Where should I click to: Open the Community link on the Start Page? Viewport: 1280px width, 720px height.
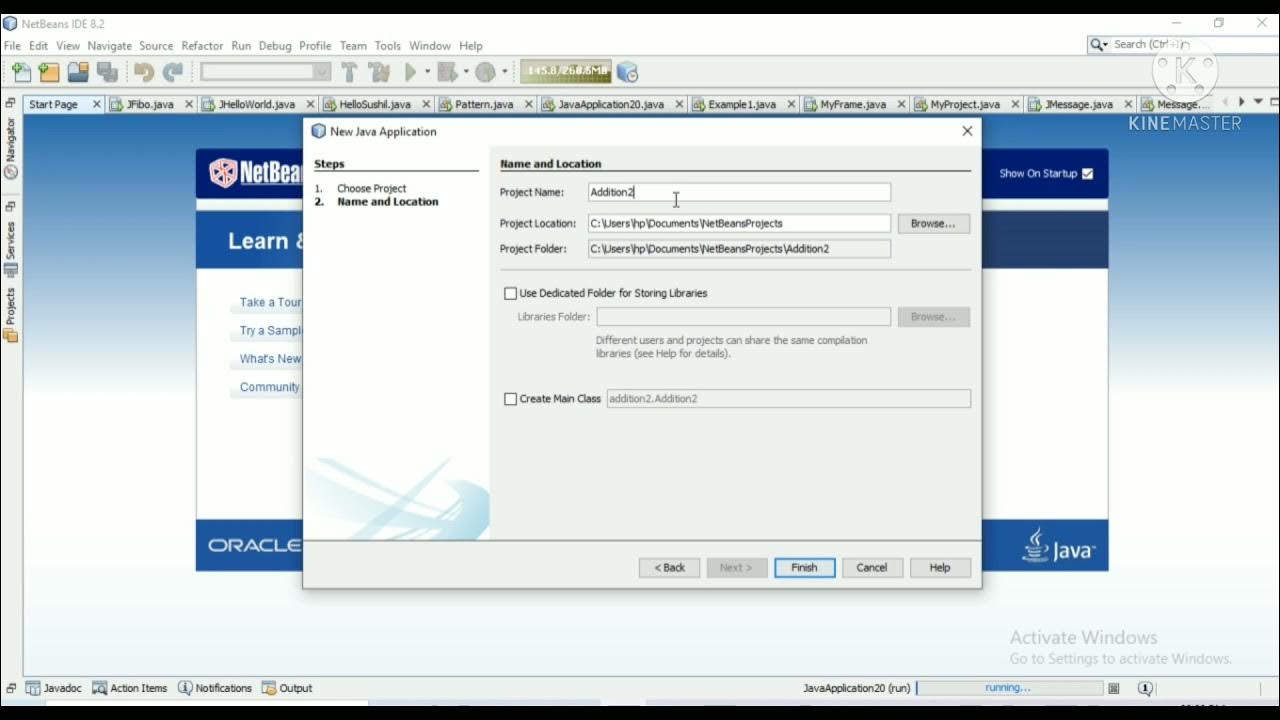click(270, 387)
